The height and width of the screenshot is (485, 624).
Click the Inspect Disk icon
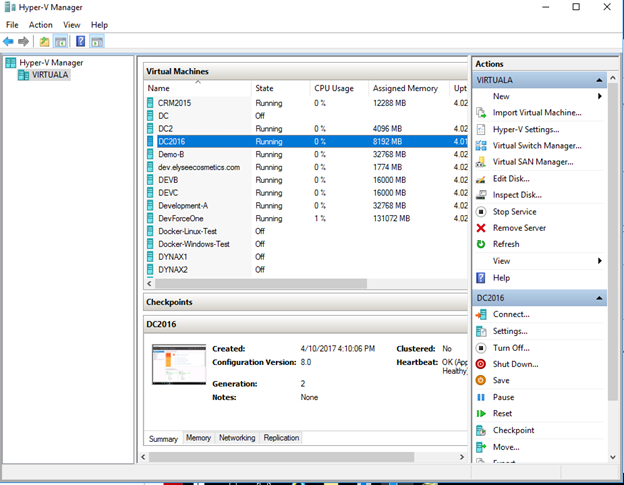[481, 195]
